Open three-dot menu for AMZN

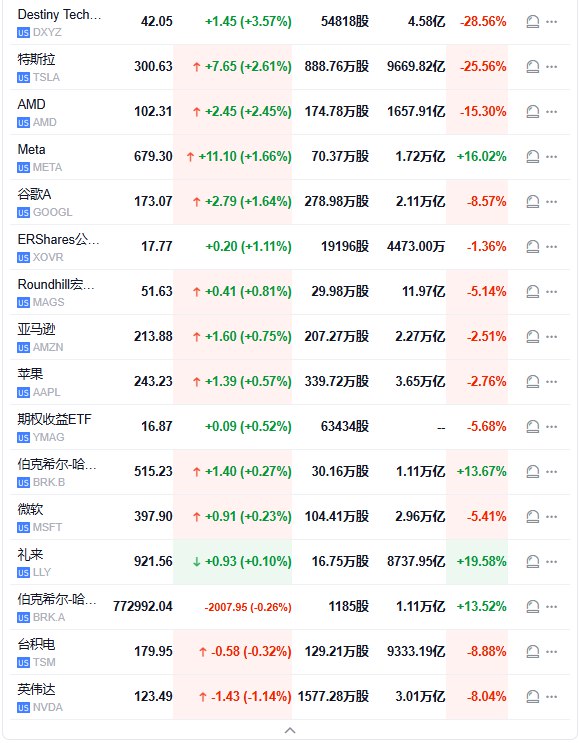(552, 337)
